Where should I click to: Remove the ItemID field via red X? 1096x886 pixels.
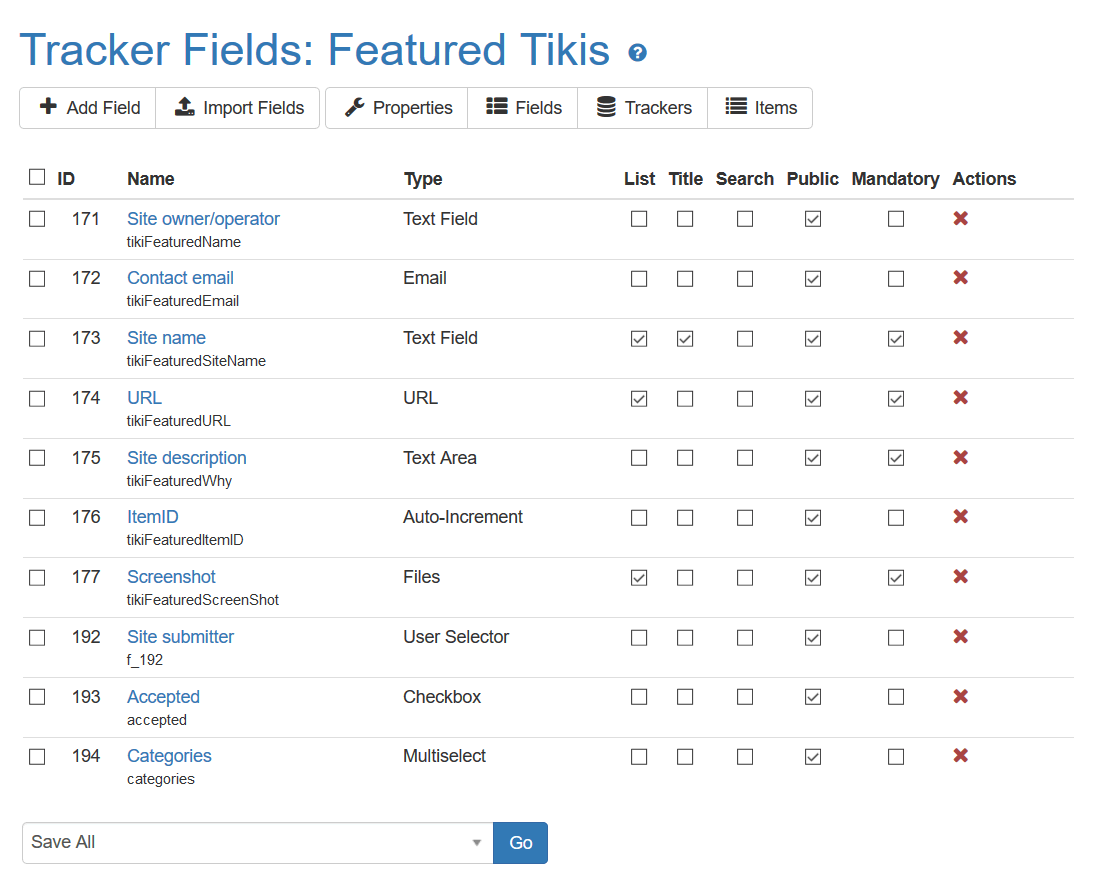[960, 516]
